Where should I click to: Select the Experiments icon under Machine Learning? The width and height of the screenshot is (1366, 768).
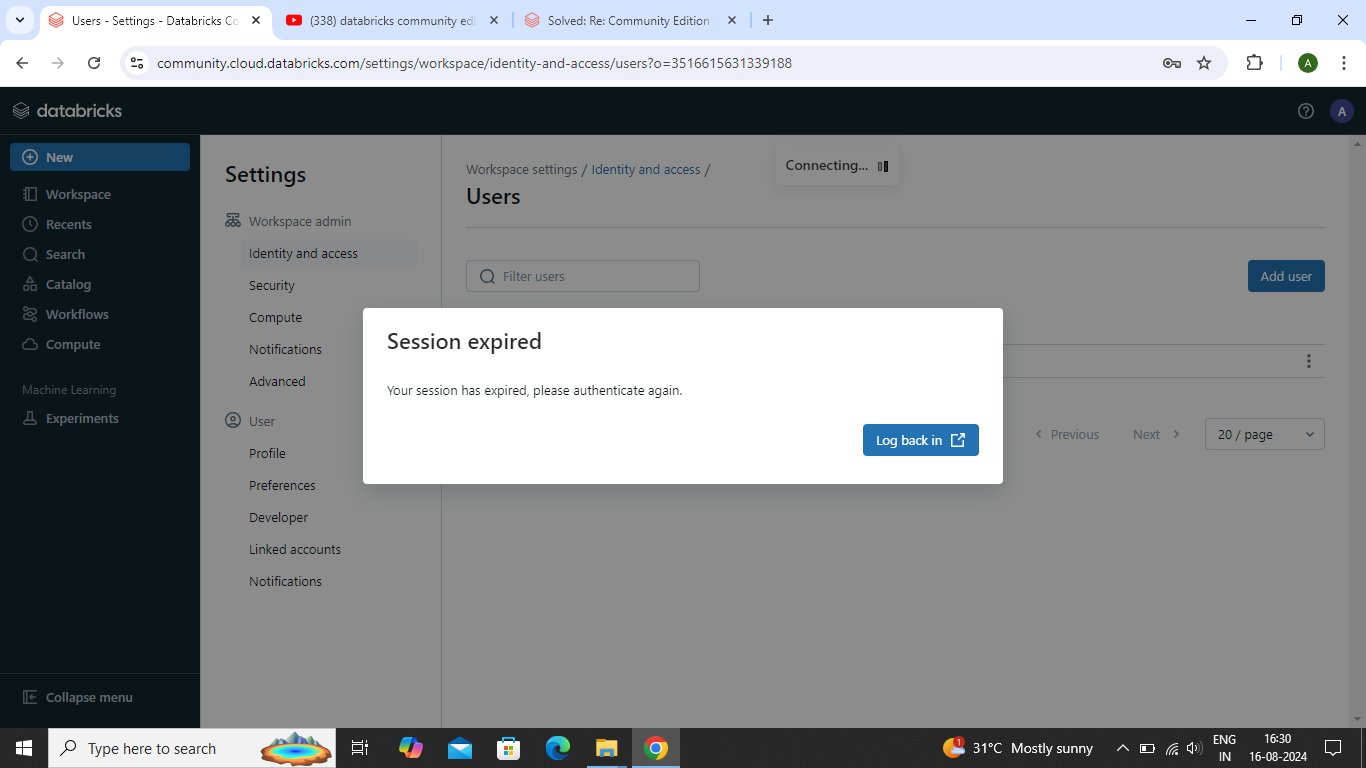pos(81,418)
